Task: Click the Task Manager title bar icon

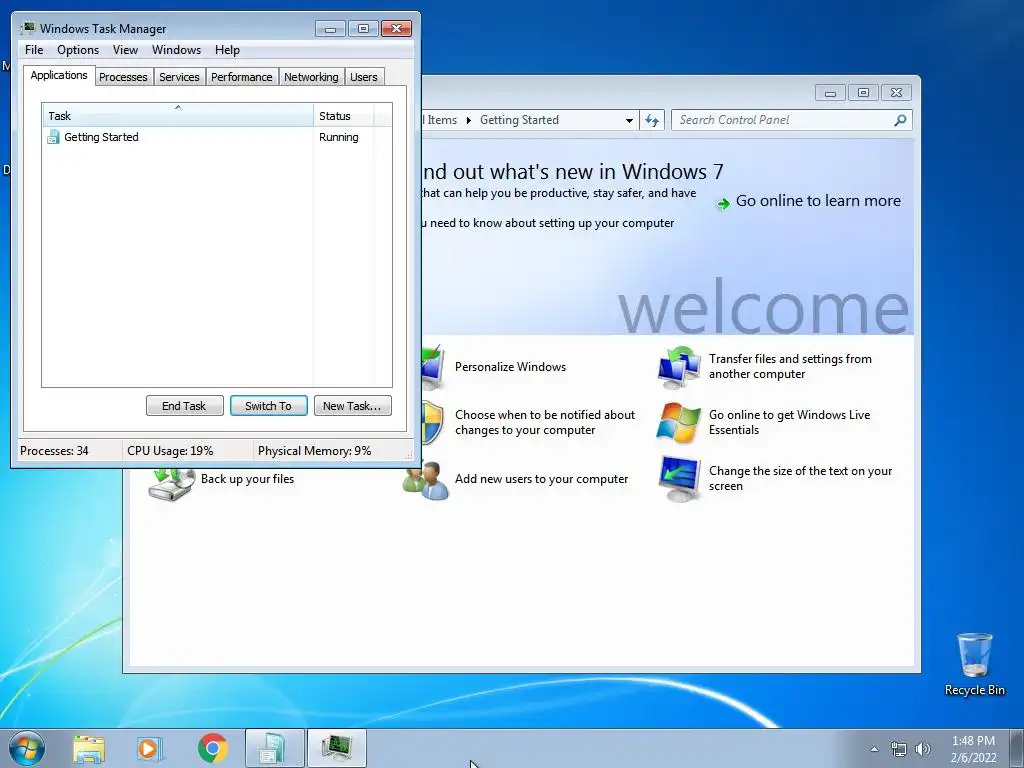Action: pos(27,28)
